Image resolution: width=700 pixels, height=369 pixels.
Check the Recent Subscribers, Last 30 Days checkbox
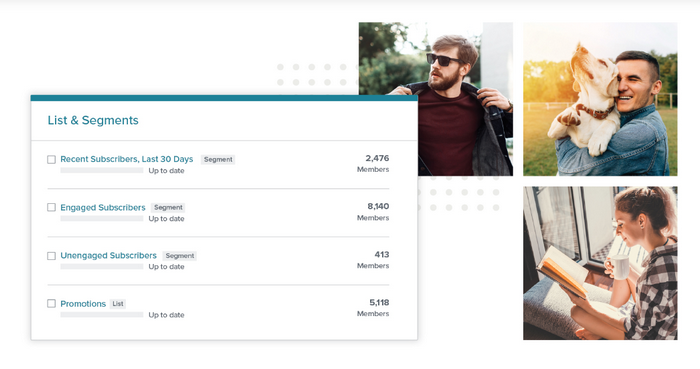[x=51, y=159]
